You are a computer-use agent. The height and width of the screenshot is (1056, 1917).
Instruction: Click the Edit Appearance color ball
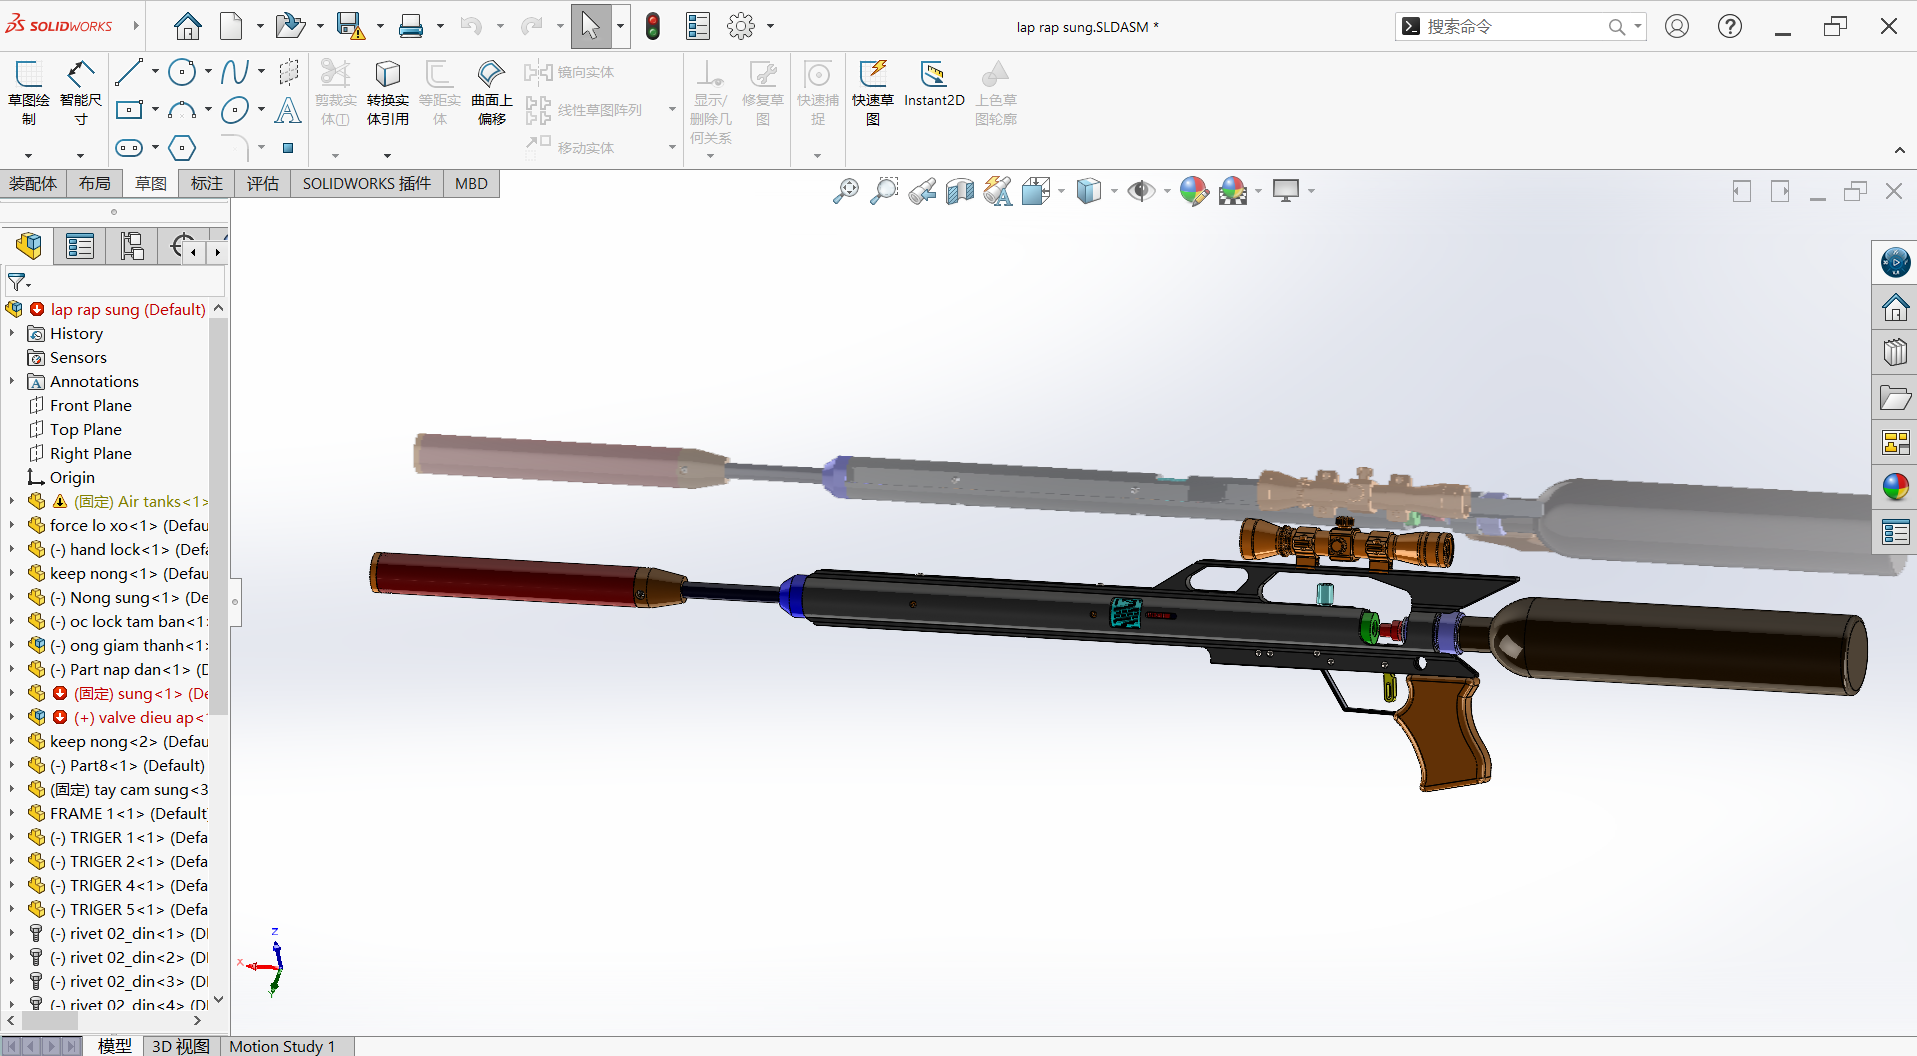(1193, 191)
